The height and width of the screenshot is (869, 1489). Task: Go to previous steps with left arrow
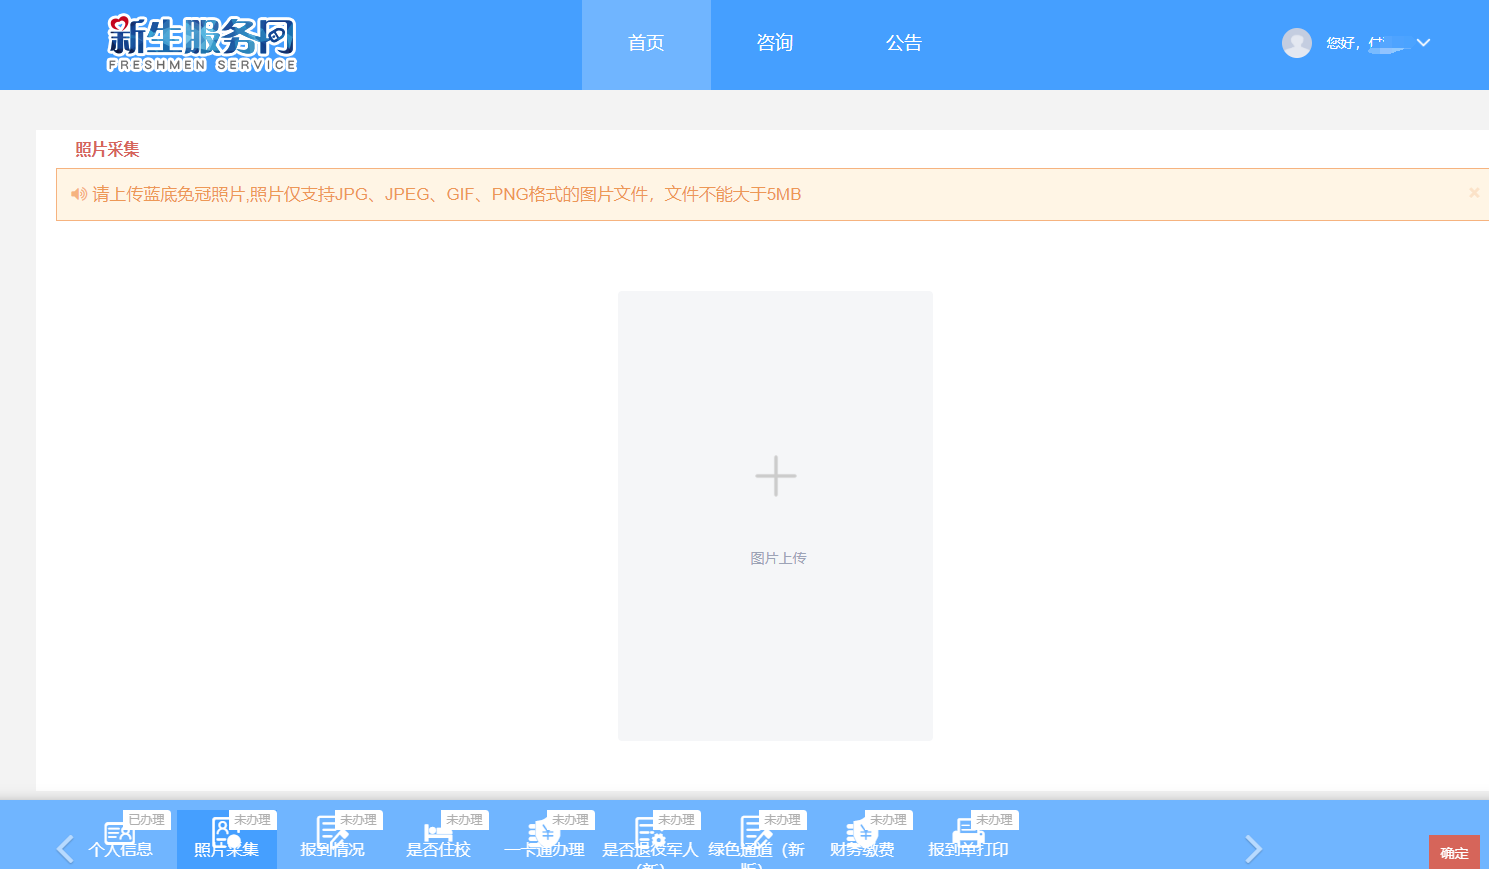65,849
